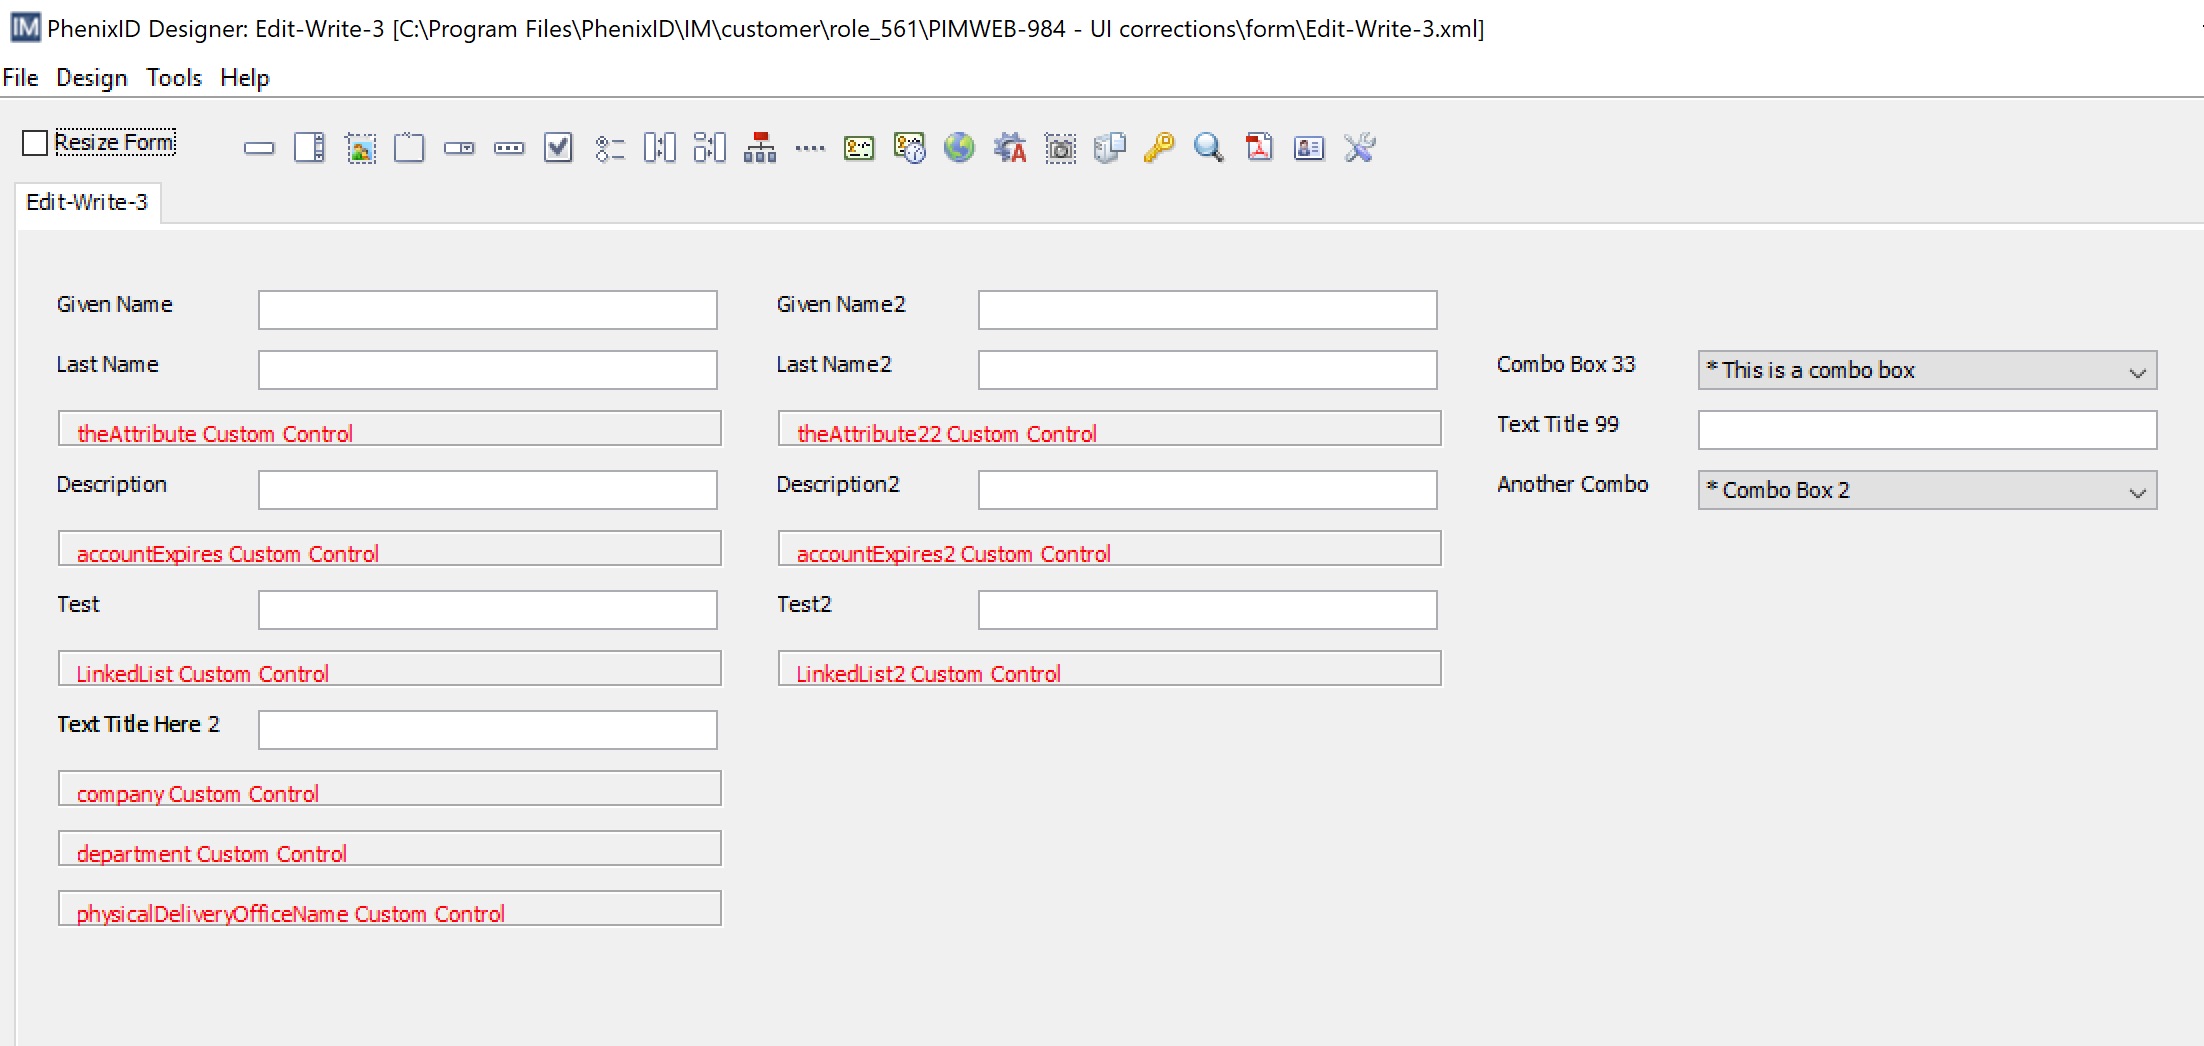Open the wrench and screwdriver settings tool
This screenshot has width=2204, height=1046.
coord(1360,148)
